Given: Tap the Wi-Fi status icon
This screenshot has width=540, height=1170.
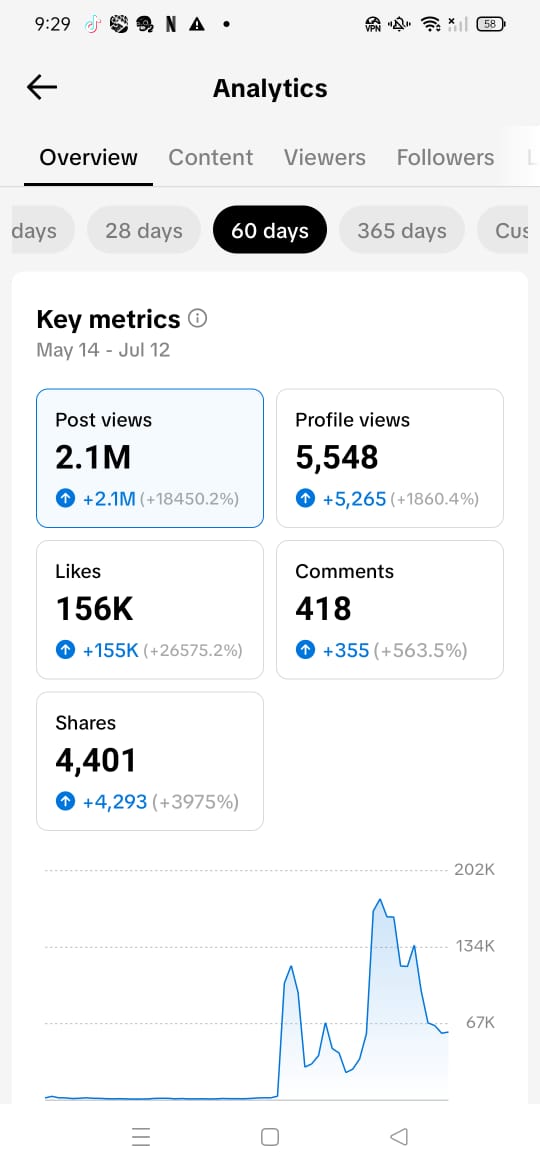Looking at the screenshot, I should [x=430, y=25].
